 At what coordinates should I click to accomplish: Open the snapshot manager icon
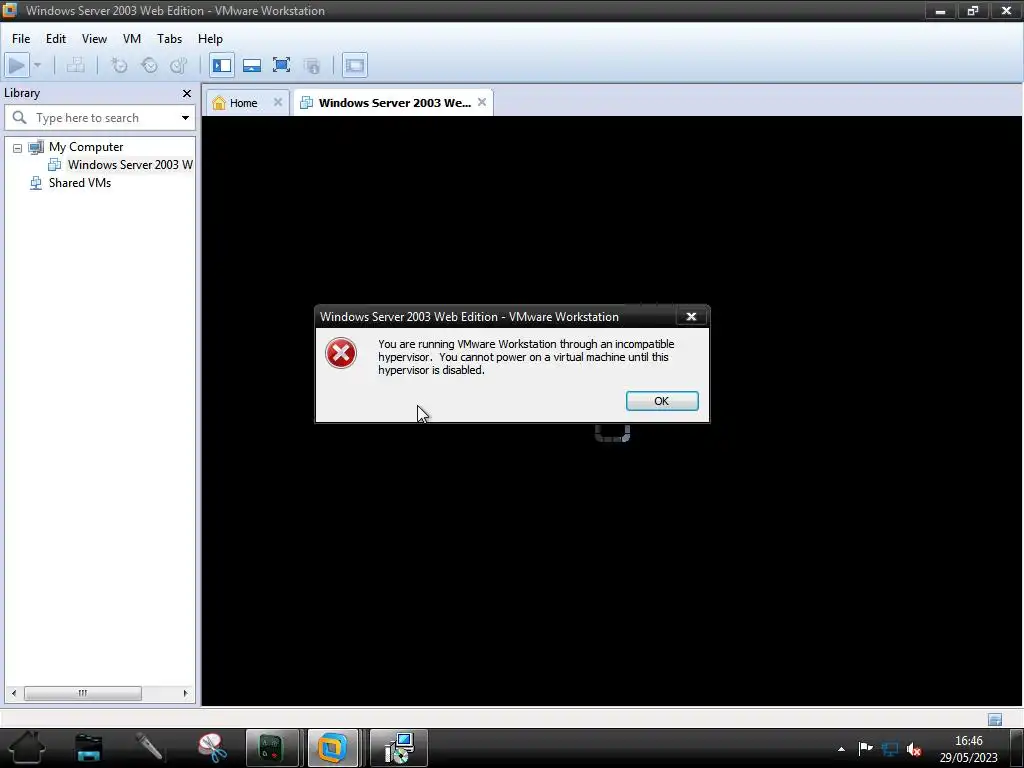tap(178, 65)
